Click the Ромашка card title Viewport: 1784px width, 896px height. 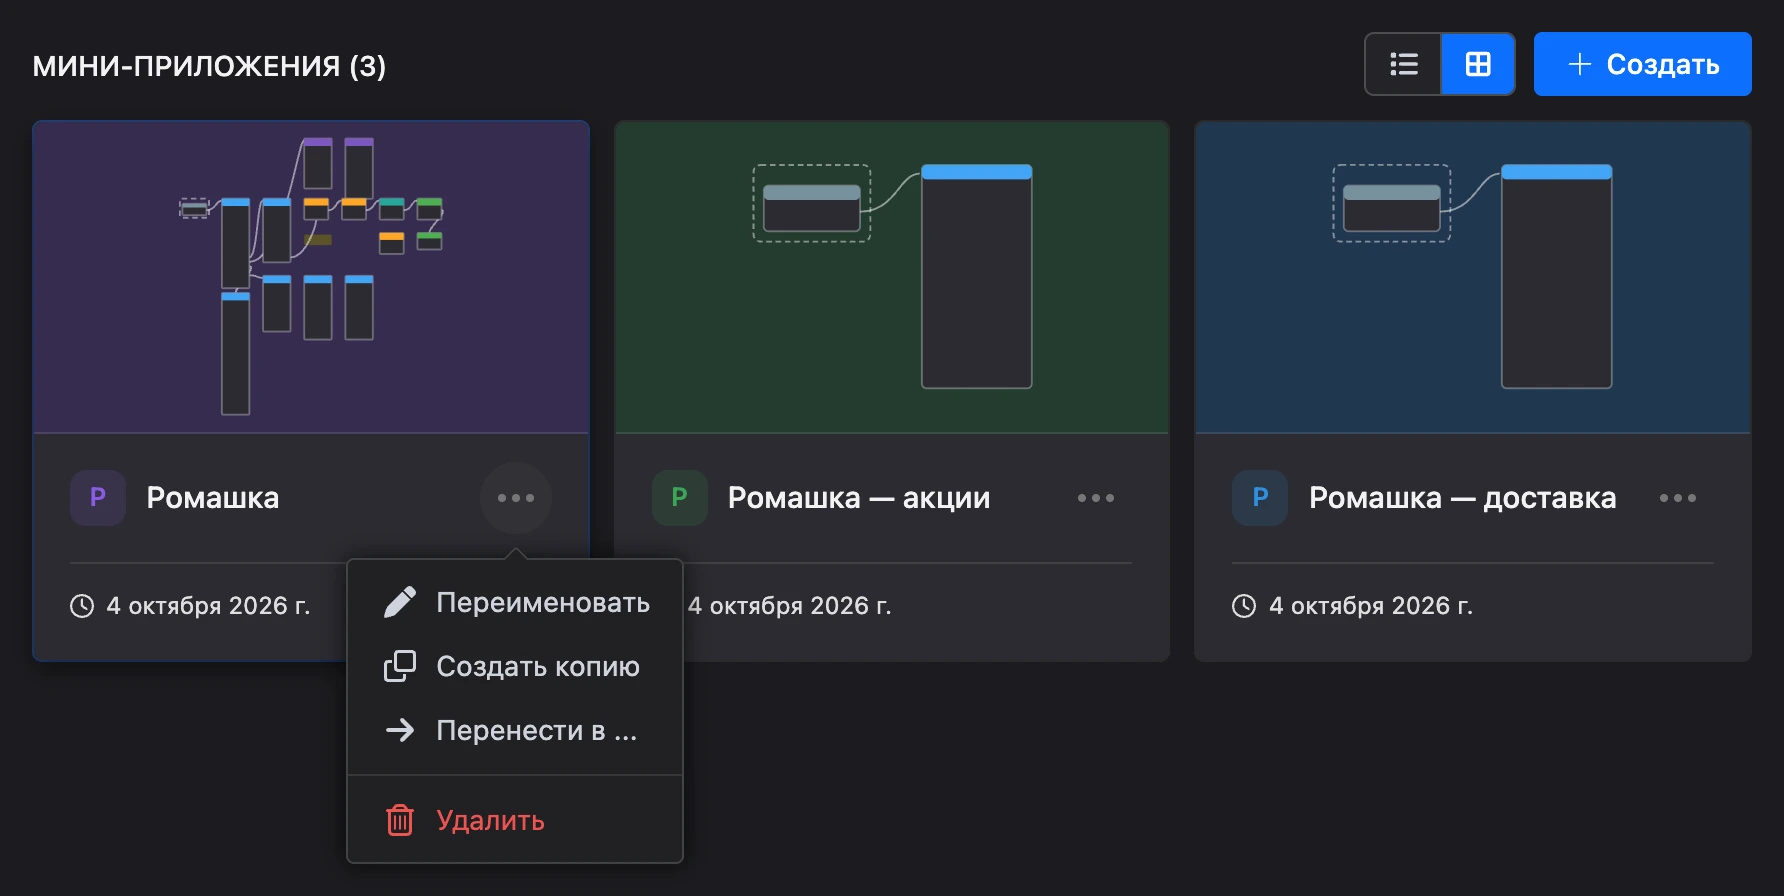(x=213, y=498)
